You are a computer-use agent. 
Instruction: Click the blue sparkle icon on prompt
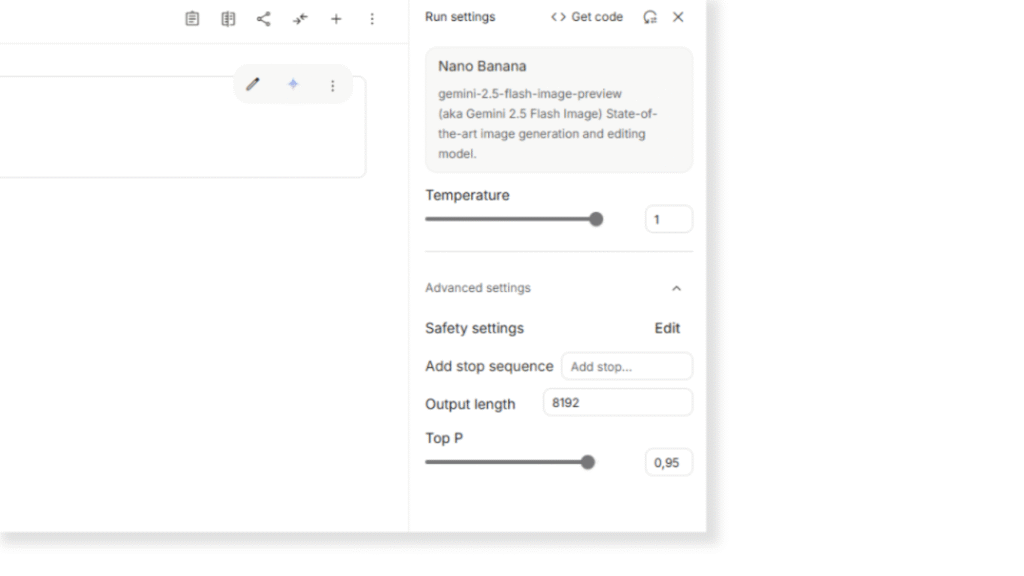[x=293, y=85]
